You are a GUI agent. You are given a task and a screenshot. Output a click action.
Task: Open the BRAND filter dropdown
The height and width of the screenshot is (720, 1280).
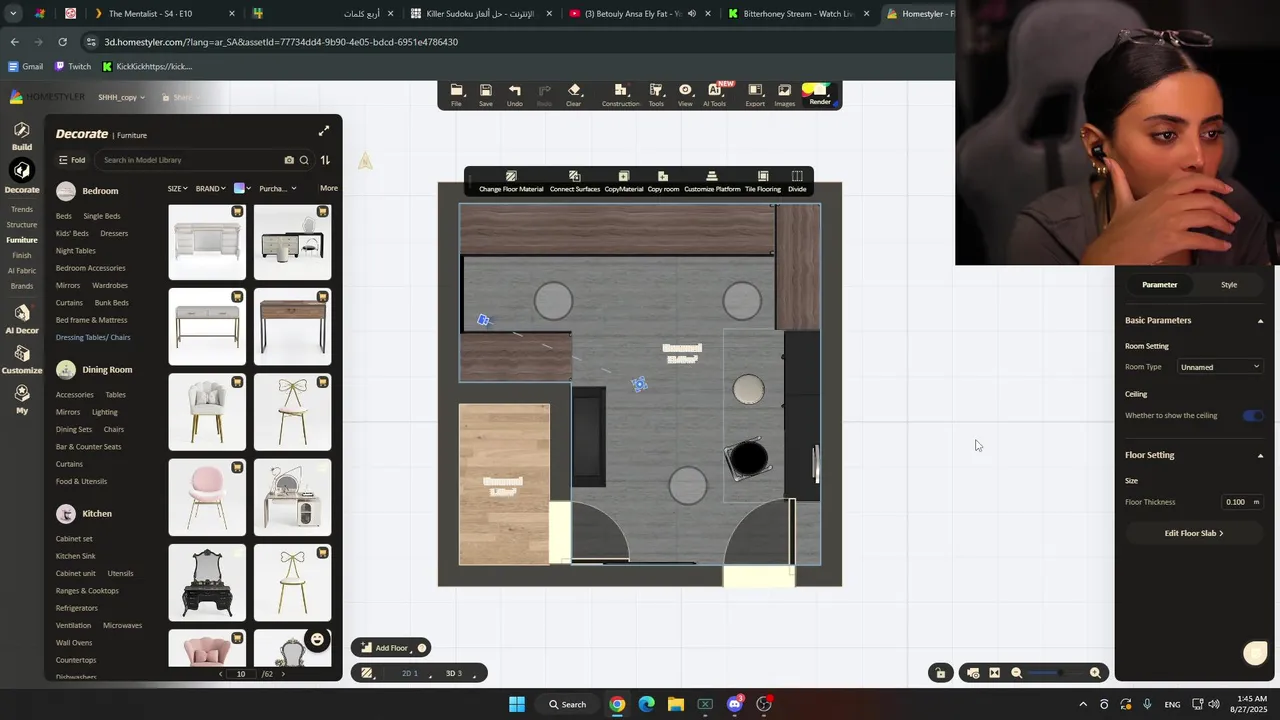(210, 188)
